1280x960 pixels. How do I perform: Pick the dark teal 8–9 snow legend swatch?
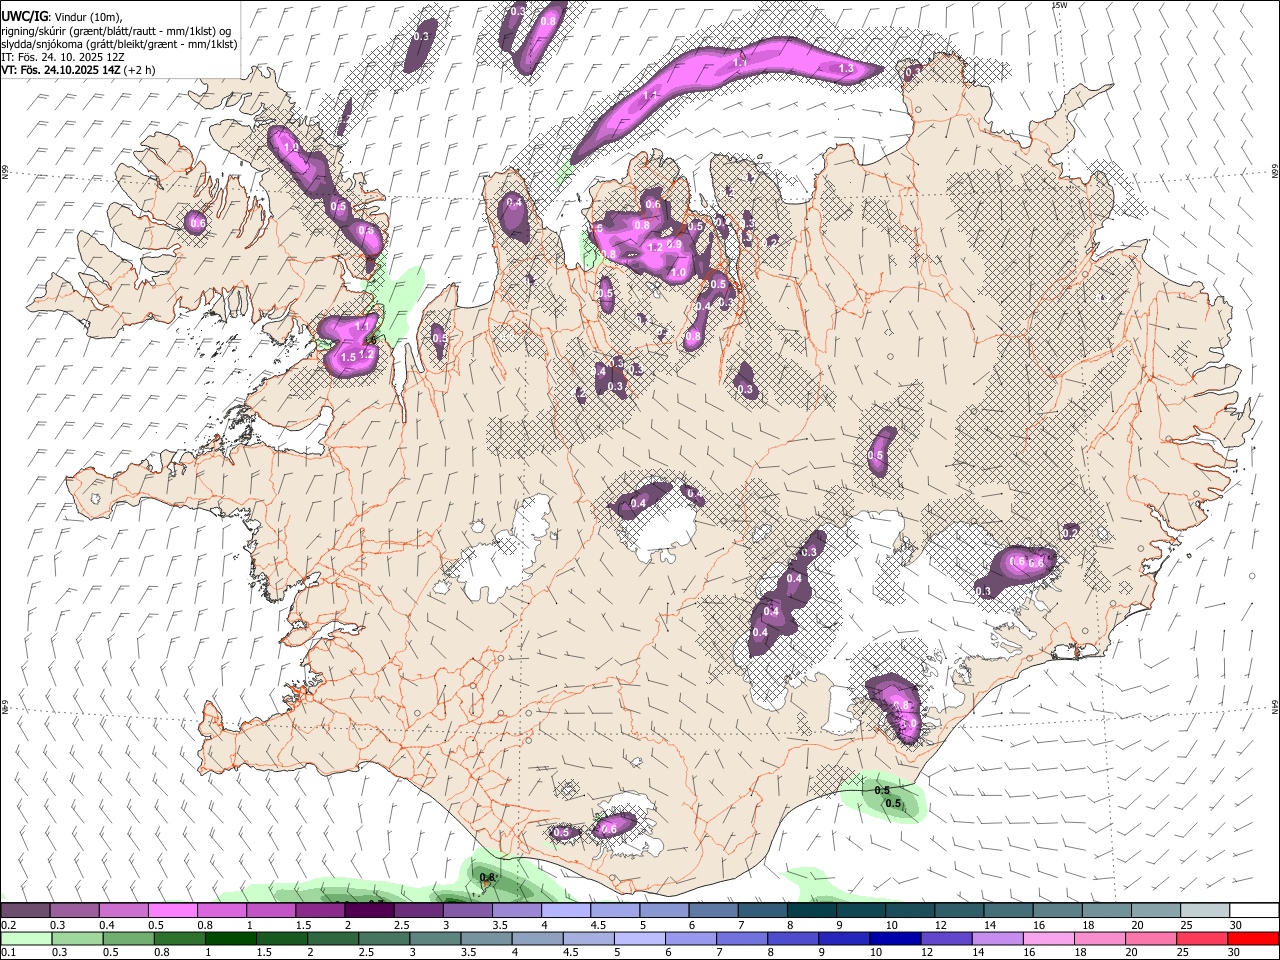tap(812, 911)
